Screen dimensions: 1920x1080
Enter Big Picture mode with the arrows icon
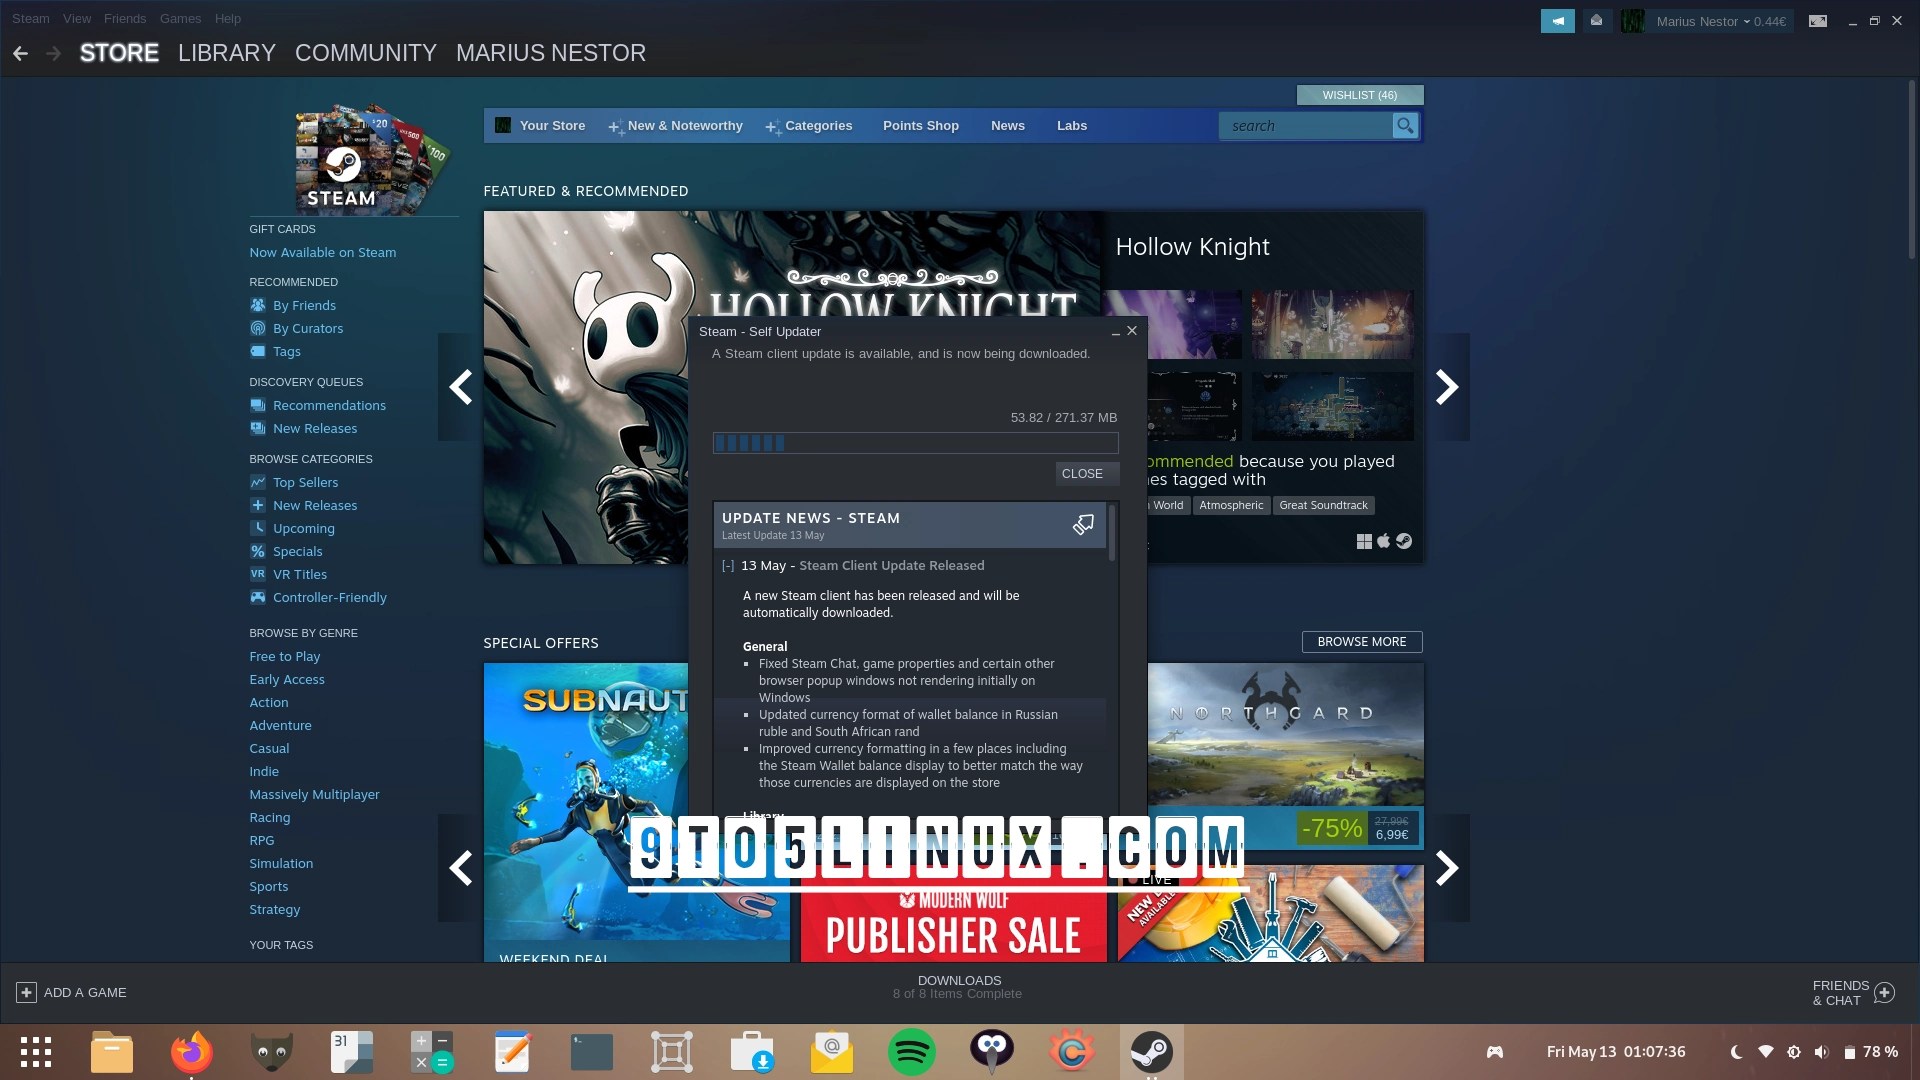point(1819,20)
